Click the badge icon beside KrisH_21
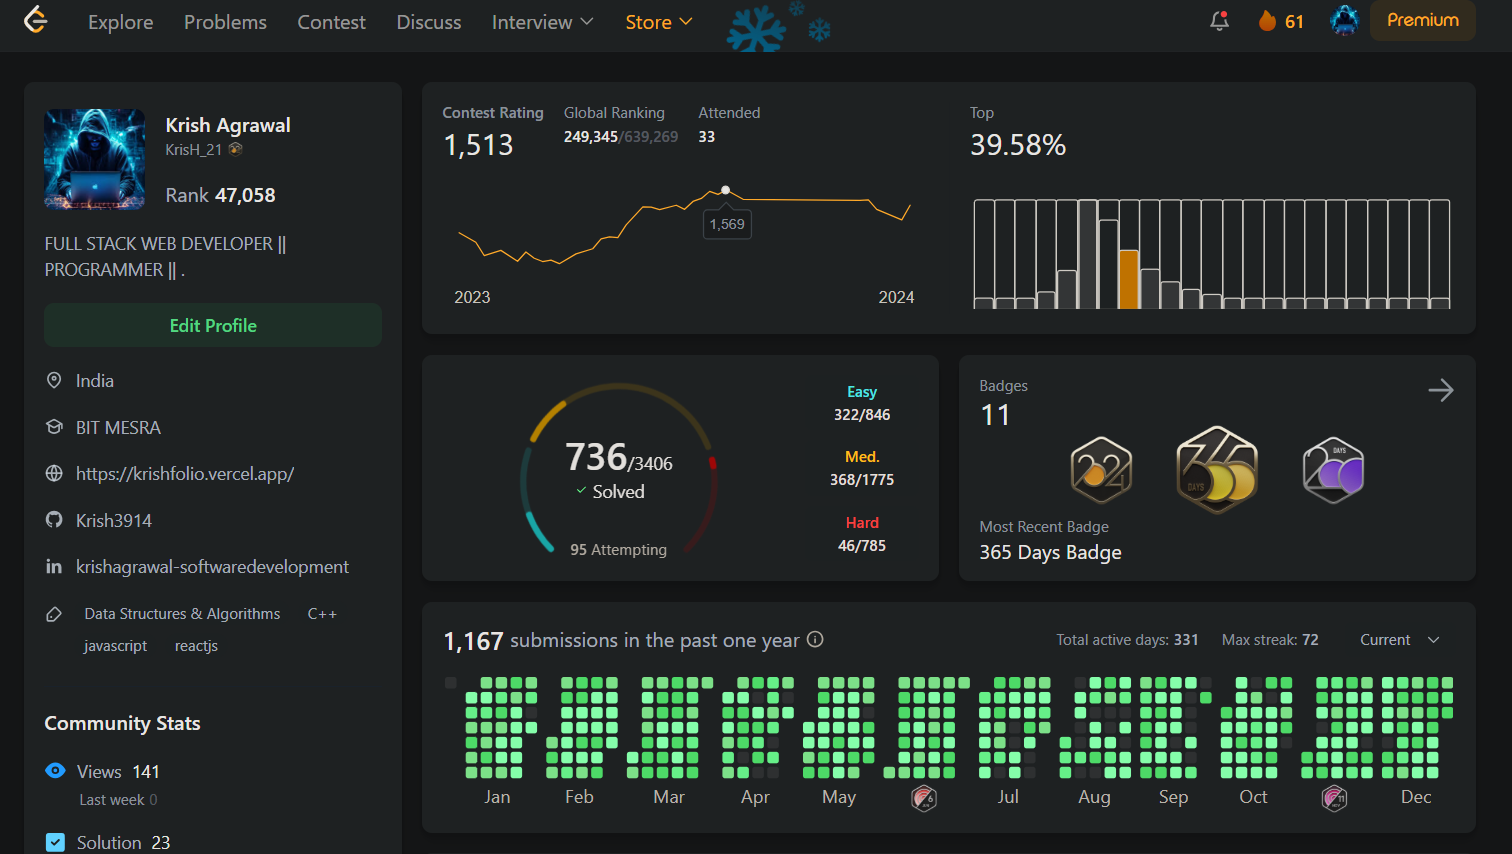Viewport: 1512px width, 854px height. (x=236, y=149)
